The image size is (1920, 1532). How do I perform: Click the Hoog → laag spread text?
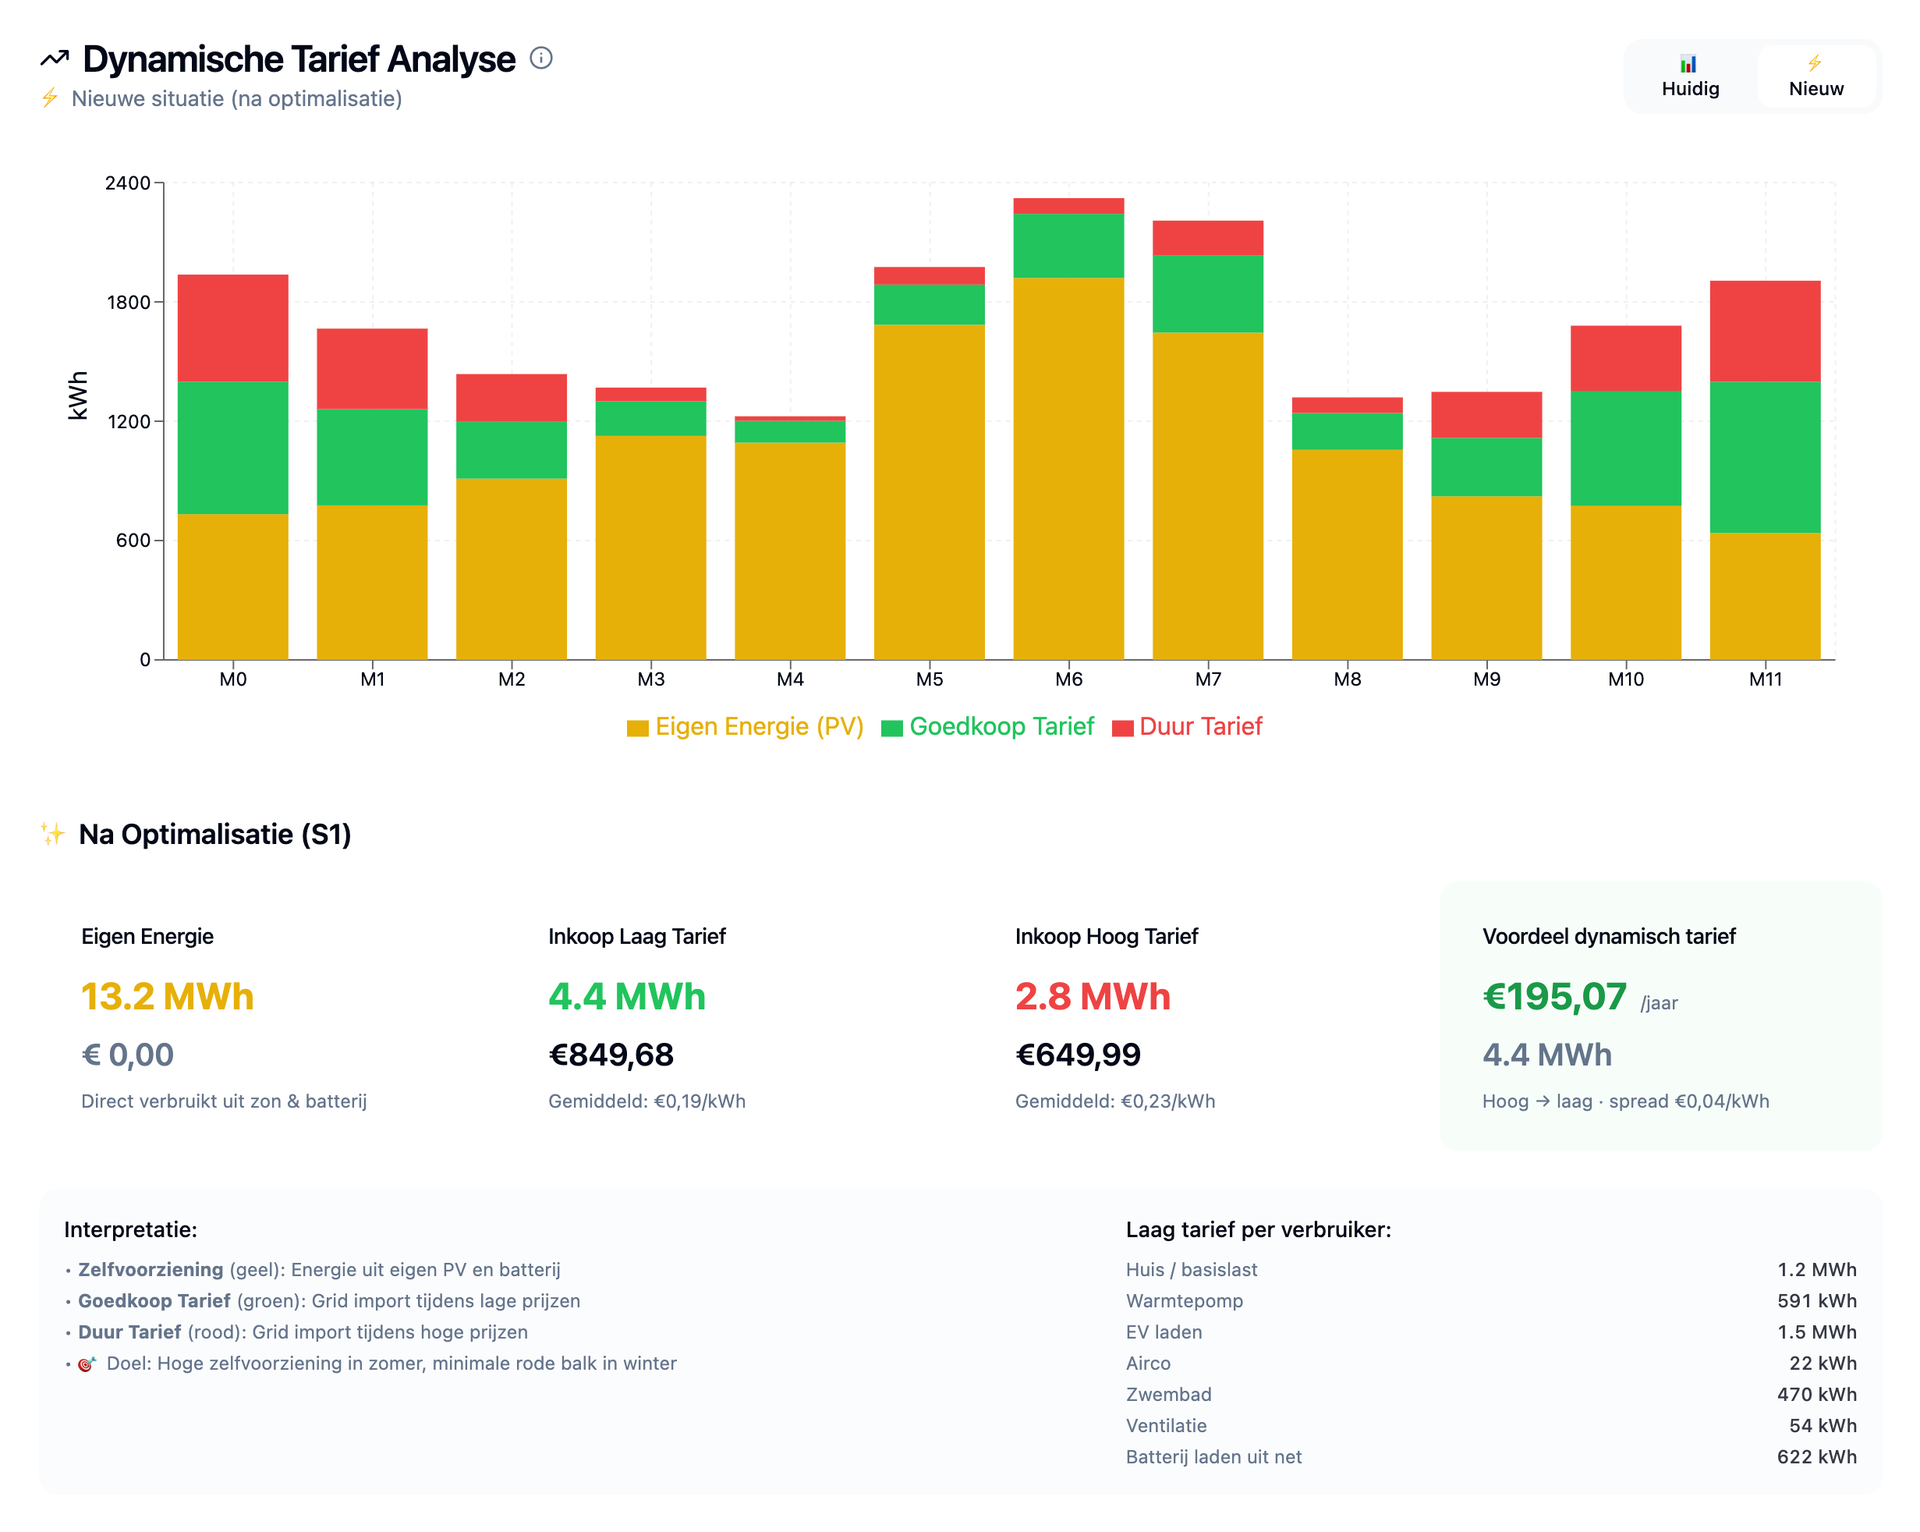point(1626,1102)
